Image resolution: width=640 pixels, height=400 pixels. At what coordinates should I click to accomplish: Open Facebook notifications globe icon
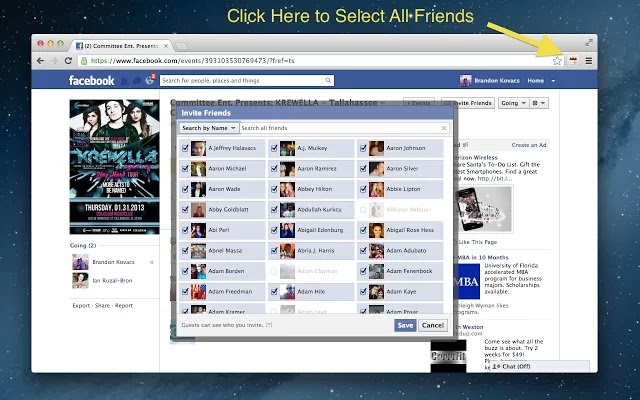149,80
